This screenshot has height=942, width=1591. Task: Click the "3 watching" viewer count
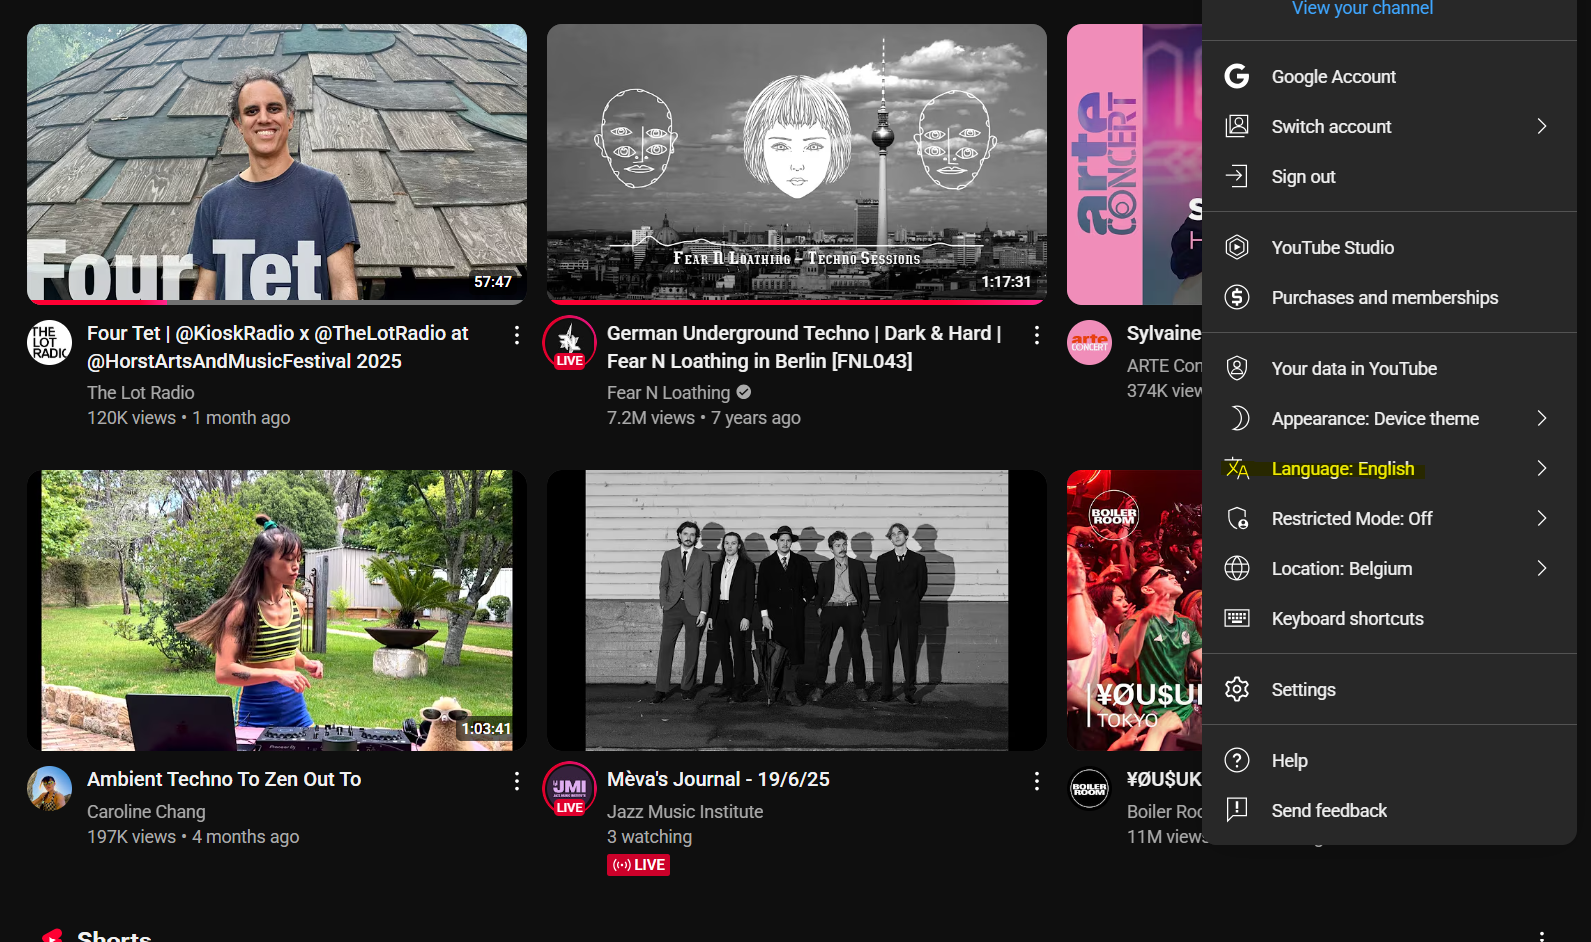point(649,836)
